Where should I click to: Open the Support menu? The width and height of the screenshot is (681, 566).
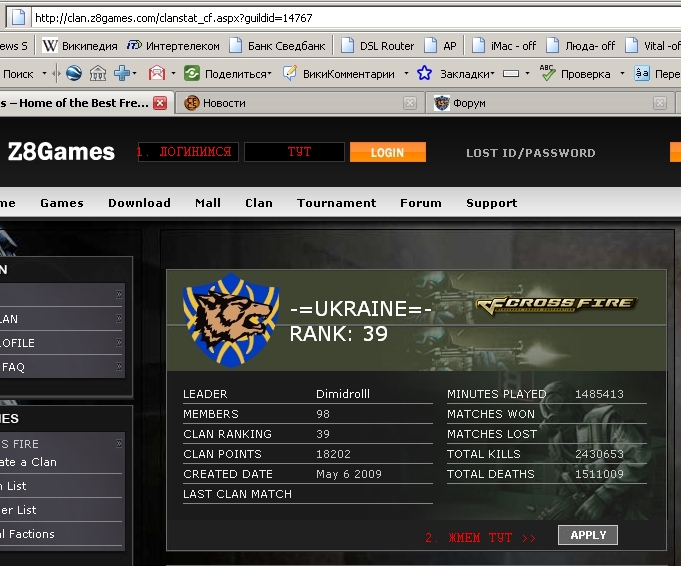click(492, 203)
